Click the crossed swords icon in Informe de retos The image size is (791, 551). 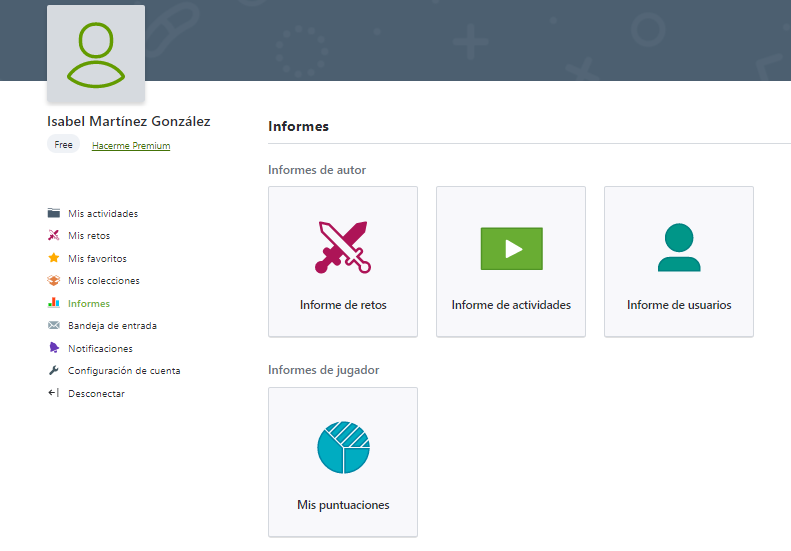point(343,247)
